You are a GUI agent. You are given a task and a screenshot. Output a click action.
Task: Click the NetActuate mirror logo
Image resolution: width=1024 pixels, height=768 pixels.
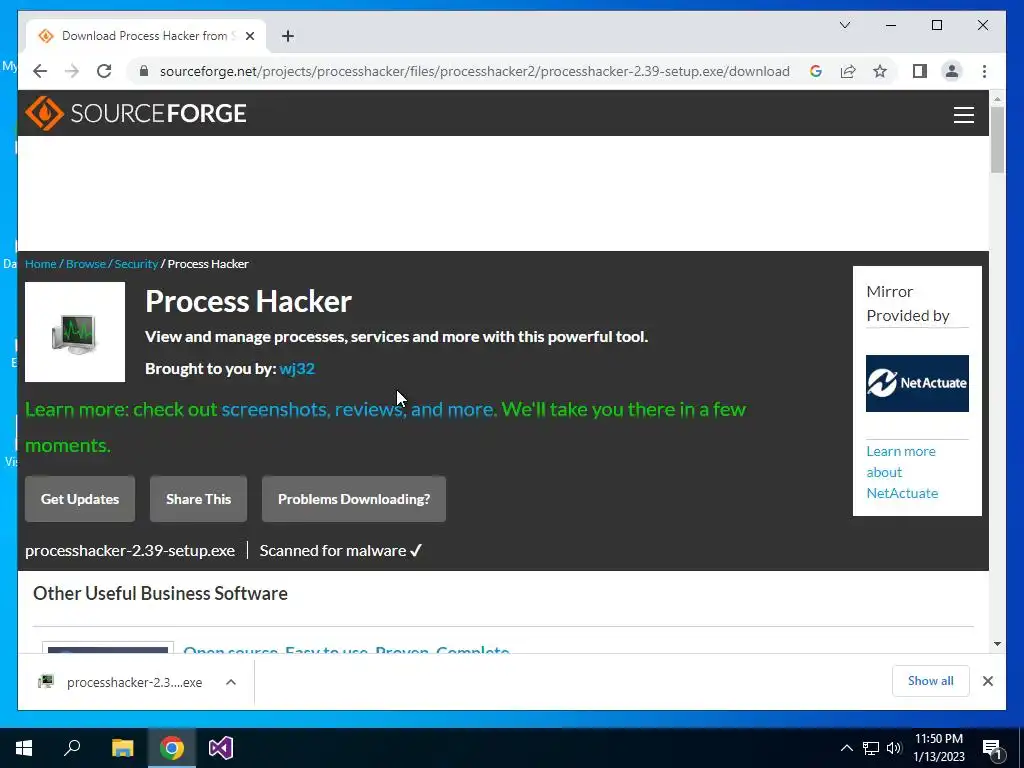(x=917, y=383)
